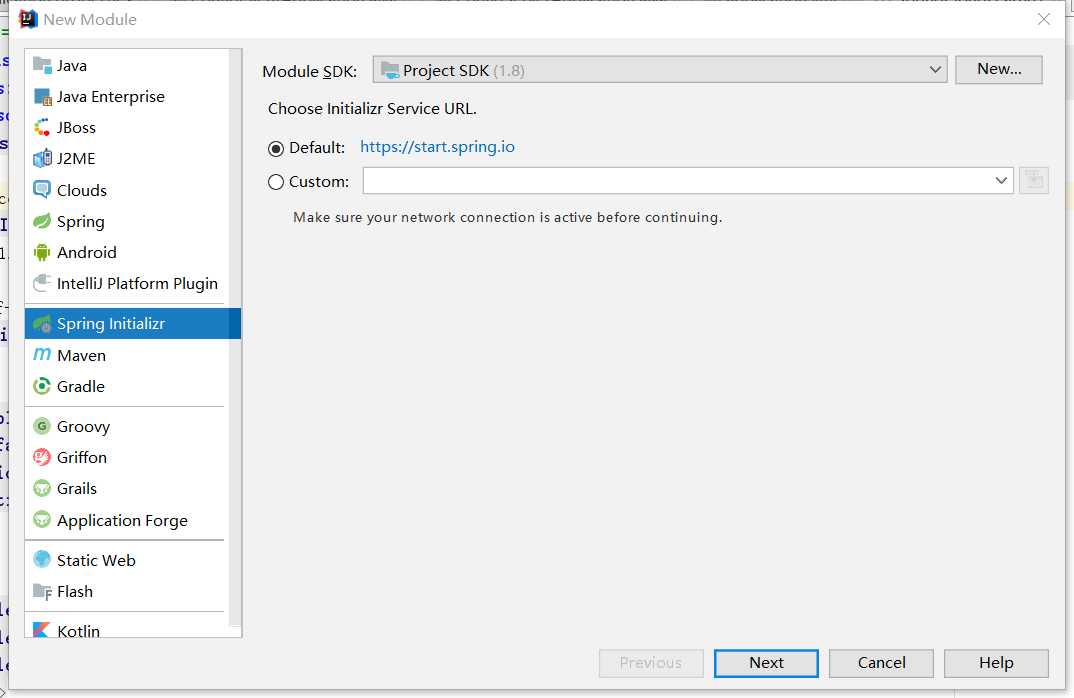This screenshot has width=1074, height=698.
Task: Open Help for this dialog
Action: click(996, 663)
